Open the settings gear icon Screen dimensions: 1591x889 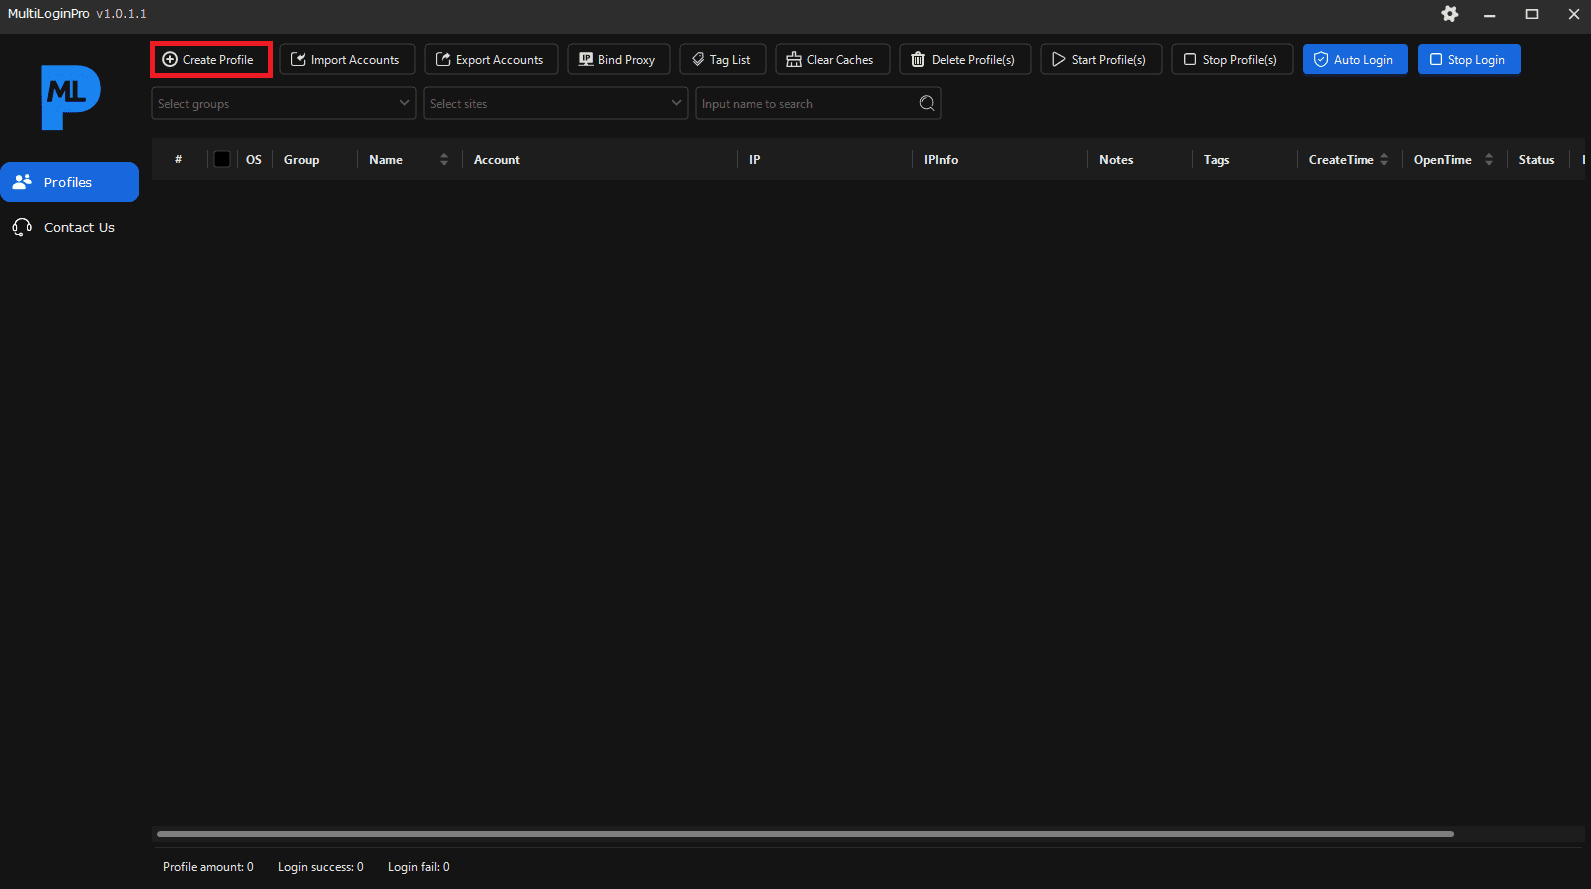(x=1450, y=14)
